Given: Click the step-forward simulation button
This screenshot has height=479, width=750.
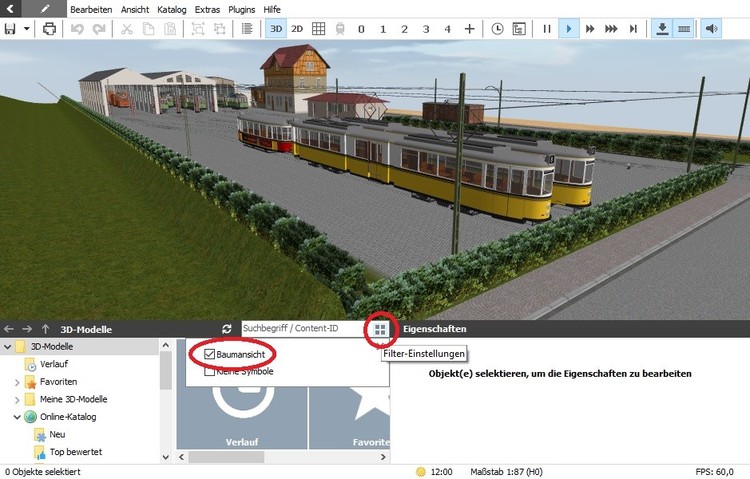Looking at the screenshot, I should click(633, 29).
